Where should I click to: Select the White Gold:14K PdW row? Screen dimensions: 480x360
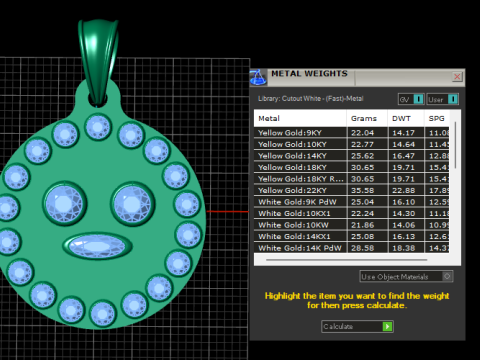click(351, 248)
